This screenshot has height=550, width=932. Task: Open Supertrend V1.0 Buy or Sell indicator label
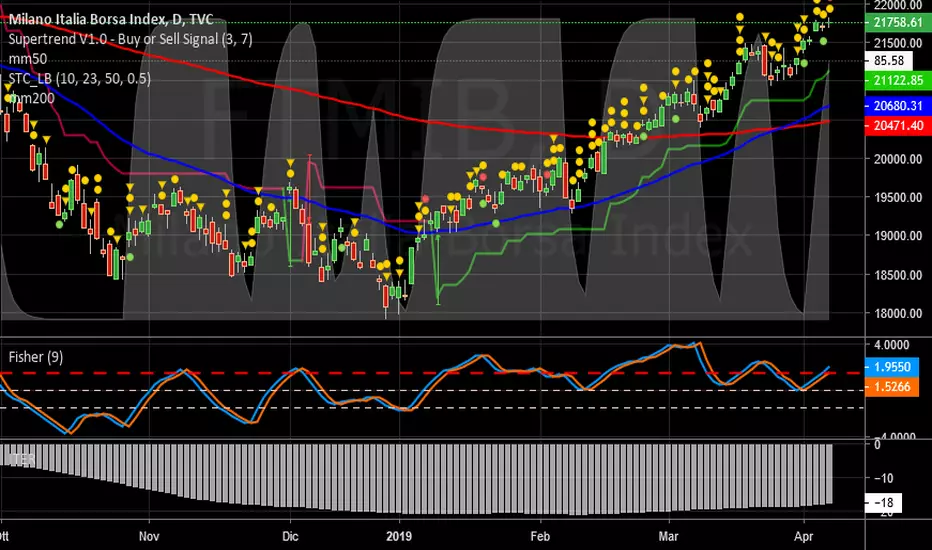pos(130,39)
